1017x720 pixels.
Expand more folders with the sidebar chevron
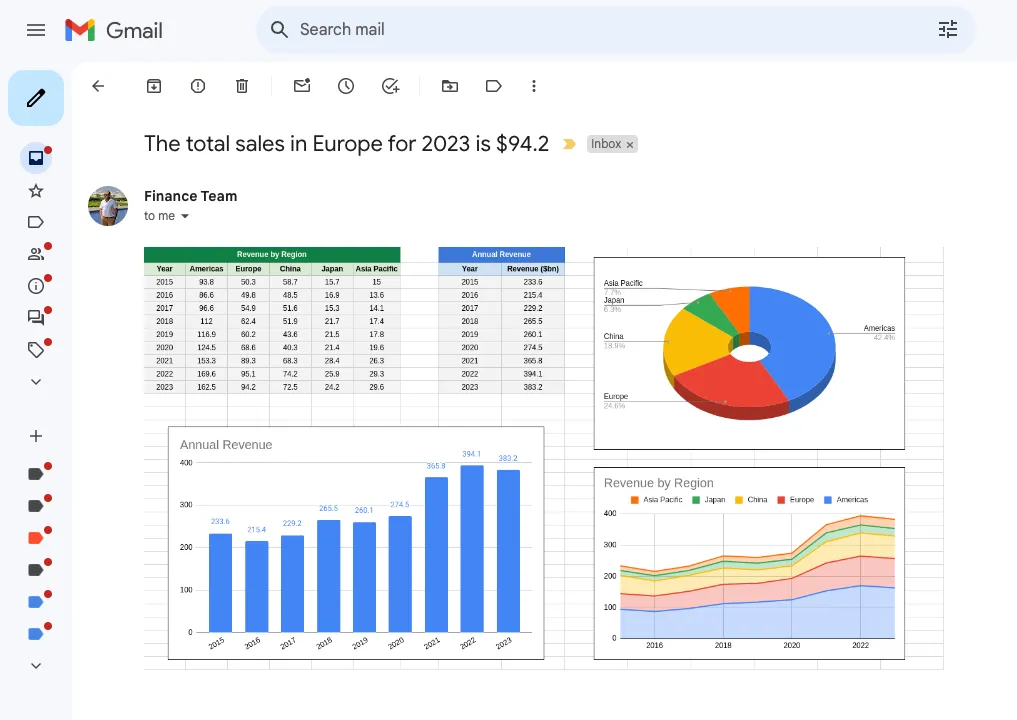36,381
